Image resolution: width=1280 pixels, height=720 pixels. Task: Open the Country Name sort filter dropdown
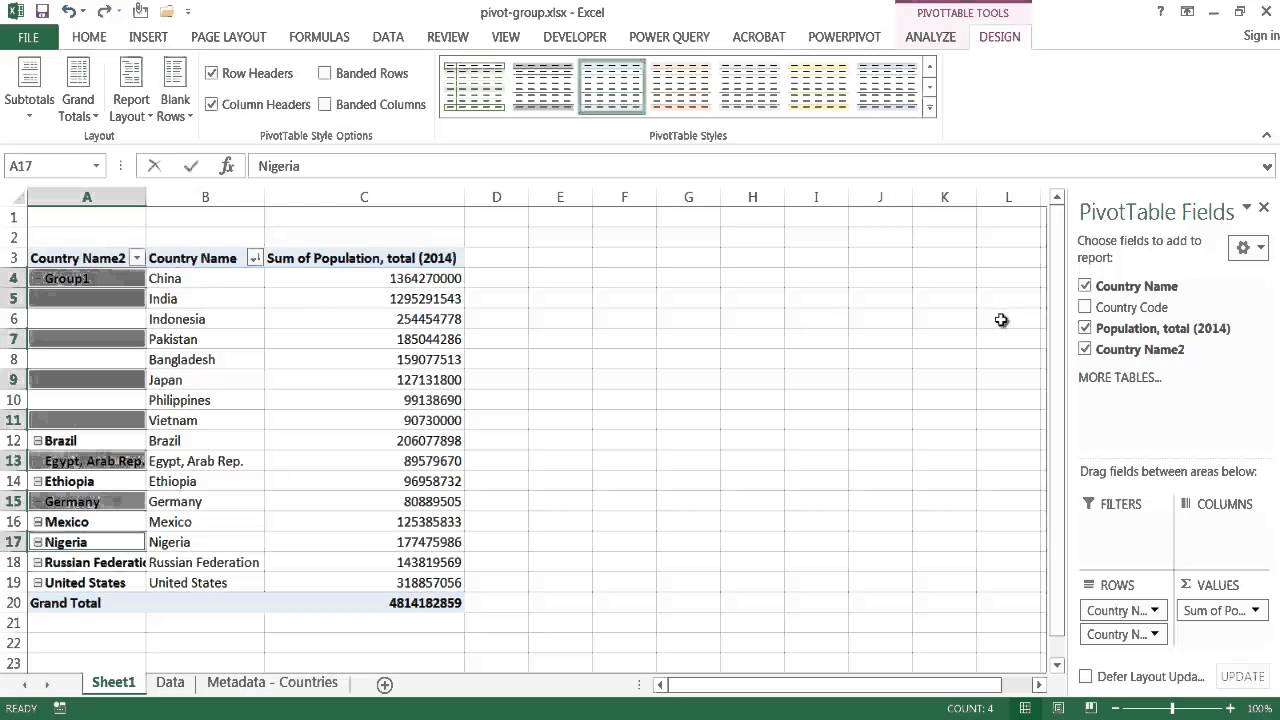point(255,258)
